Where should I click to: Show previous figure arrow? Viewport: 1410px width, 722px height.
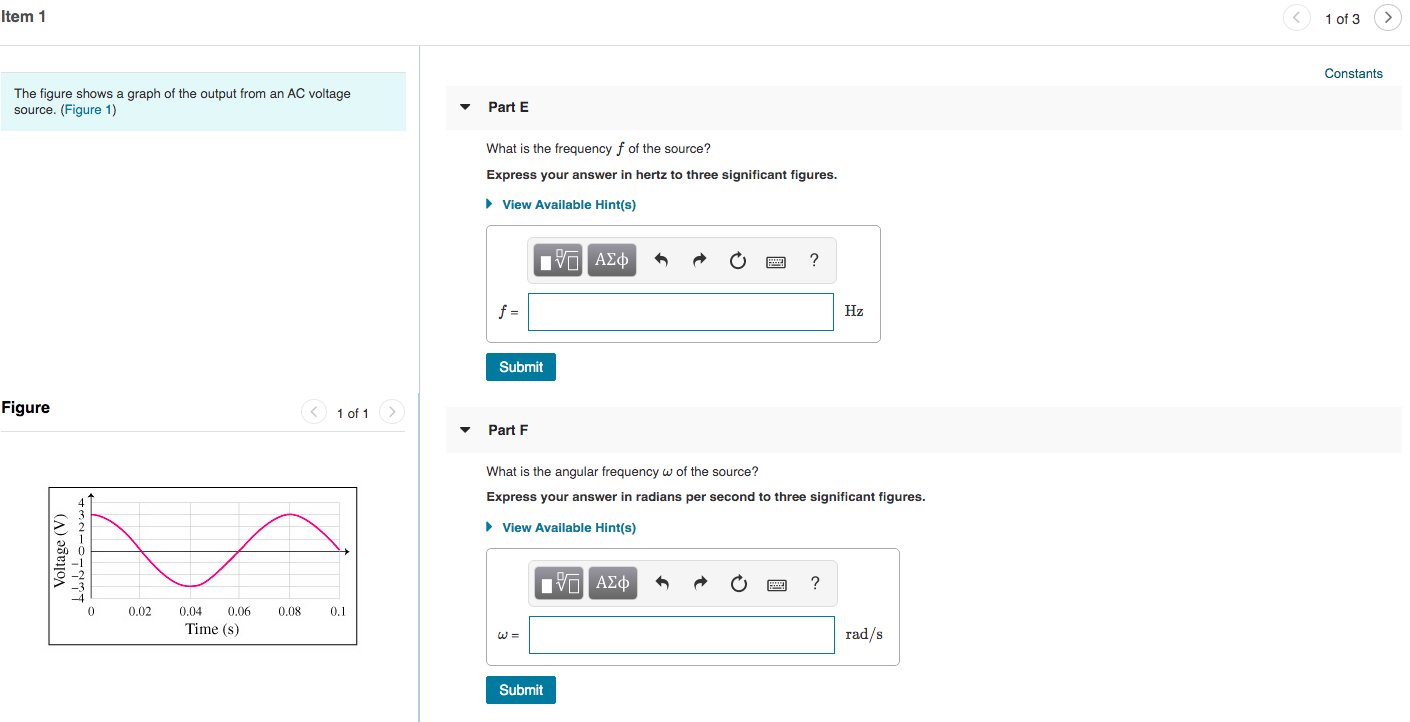[314, 412]
